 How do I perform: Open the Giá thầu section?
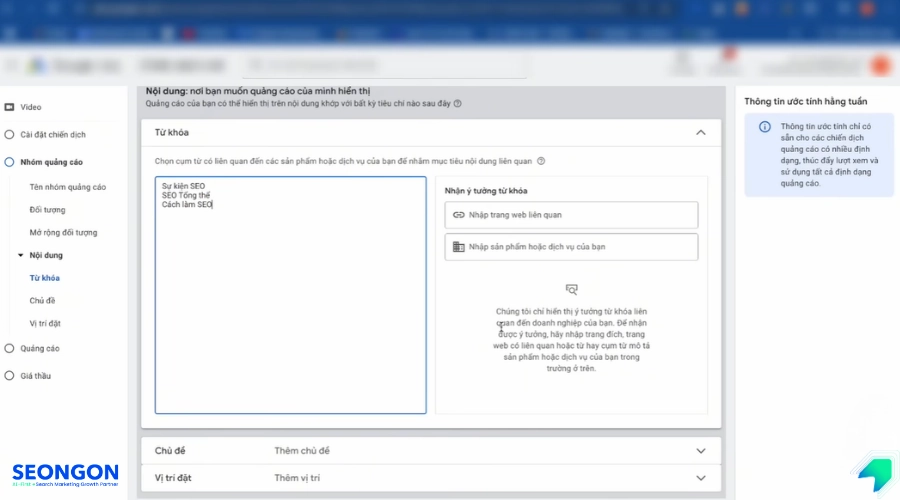coord(36,376)
